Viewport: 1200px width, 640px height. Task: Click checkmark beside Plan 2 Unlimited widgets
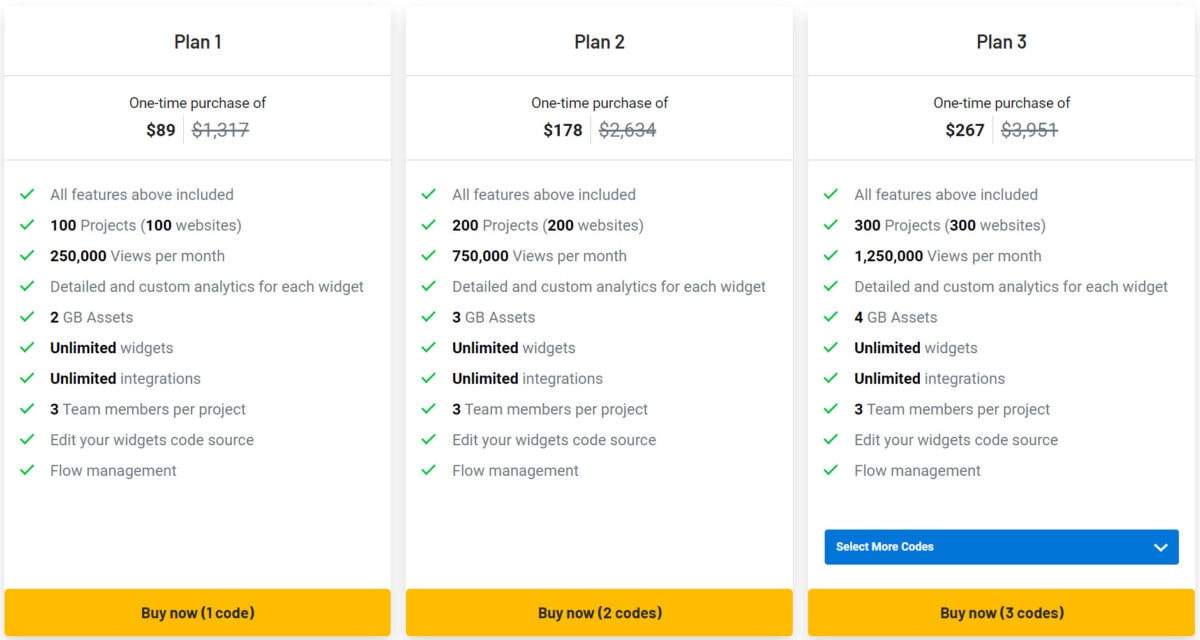[x=429, y=348]
